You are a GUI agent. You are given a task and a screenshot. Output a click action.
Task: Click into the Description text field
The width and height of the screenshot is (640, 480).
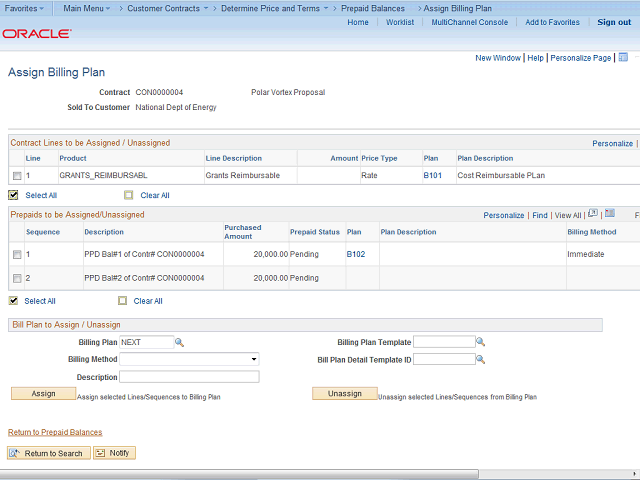click(x=189, y=377)
